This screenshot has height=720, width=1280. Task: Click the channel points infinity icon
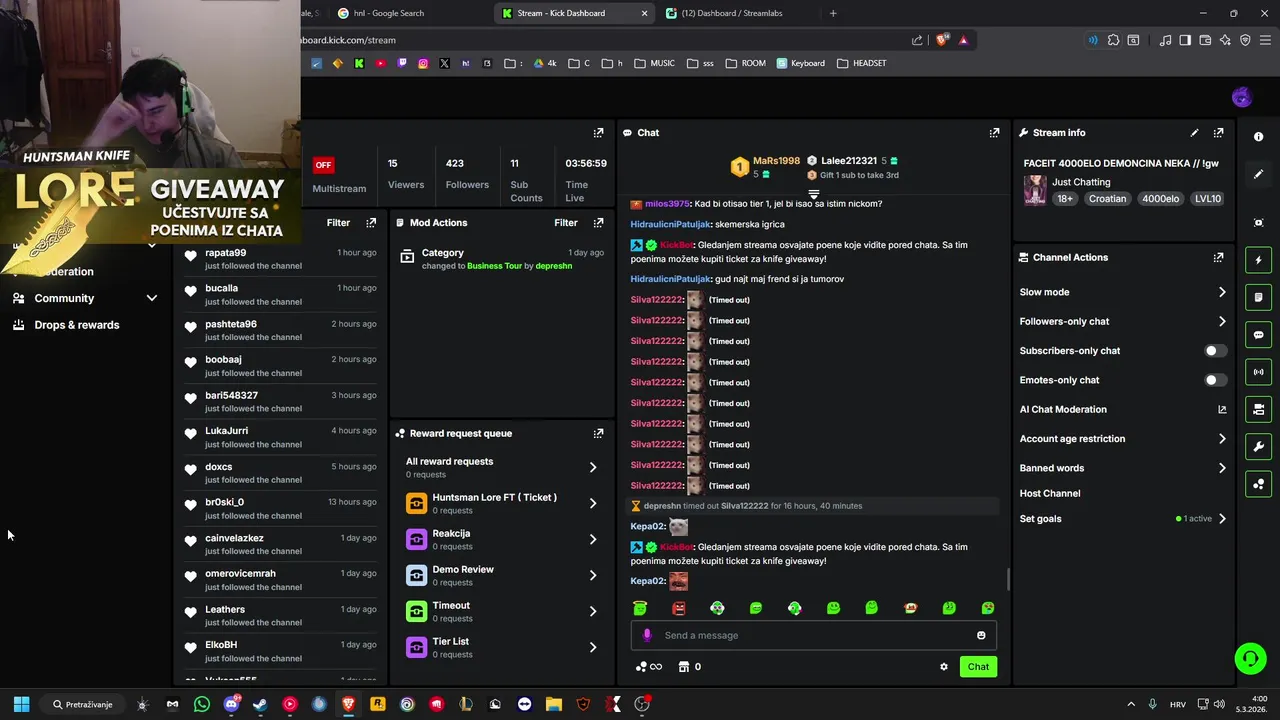649,666
